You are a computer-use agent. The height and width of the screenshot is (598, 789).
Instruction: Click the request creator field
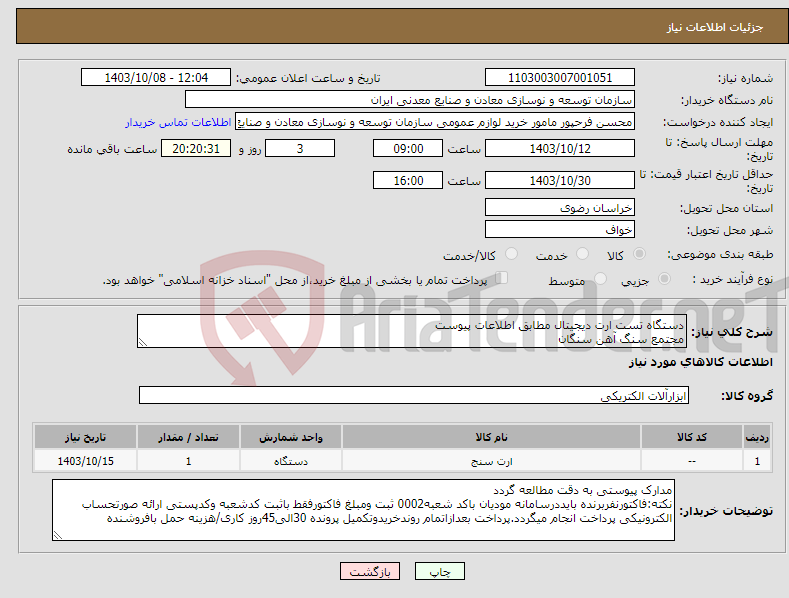435,122
